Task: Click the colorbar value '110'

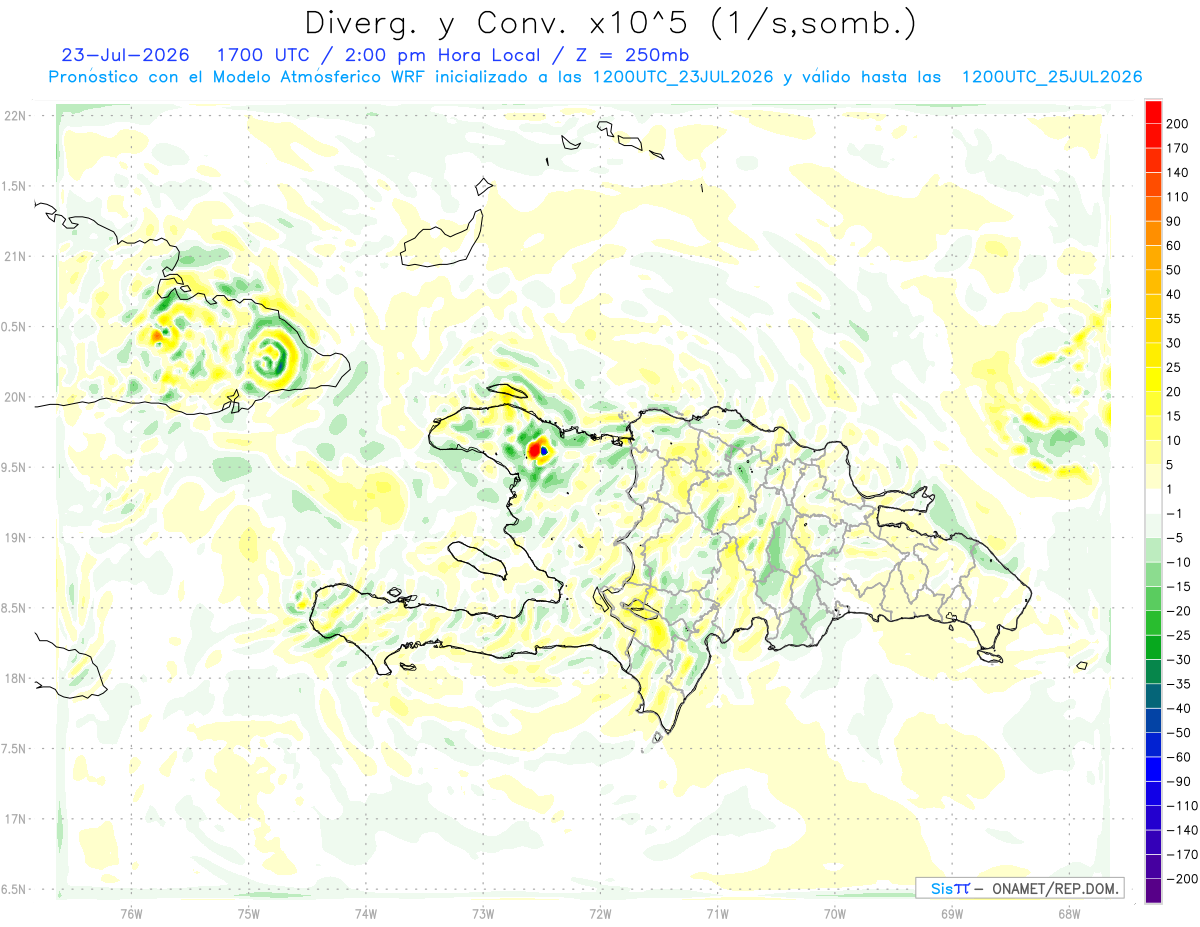Action: pos(1178,197)
